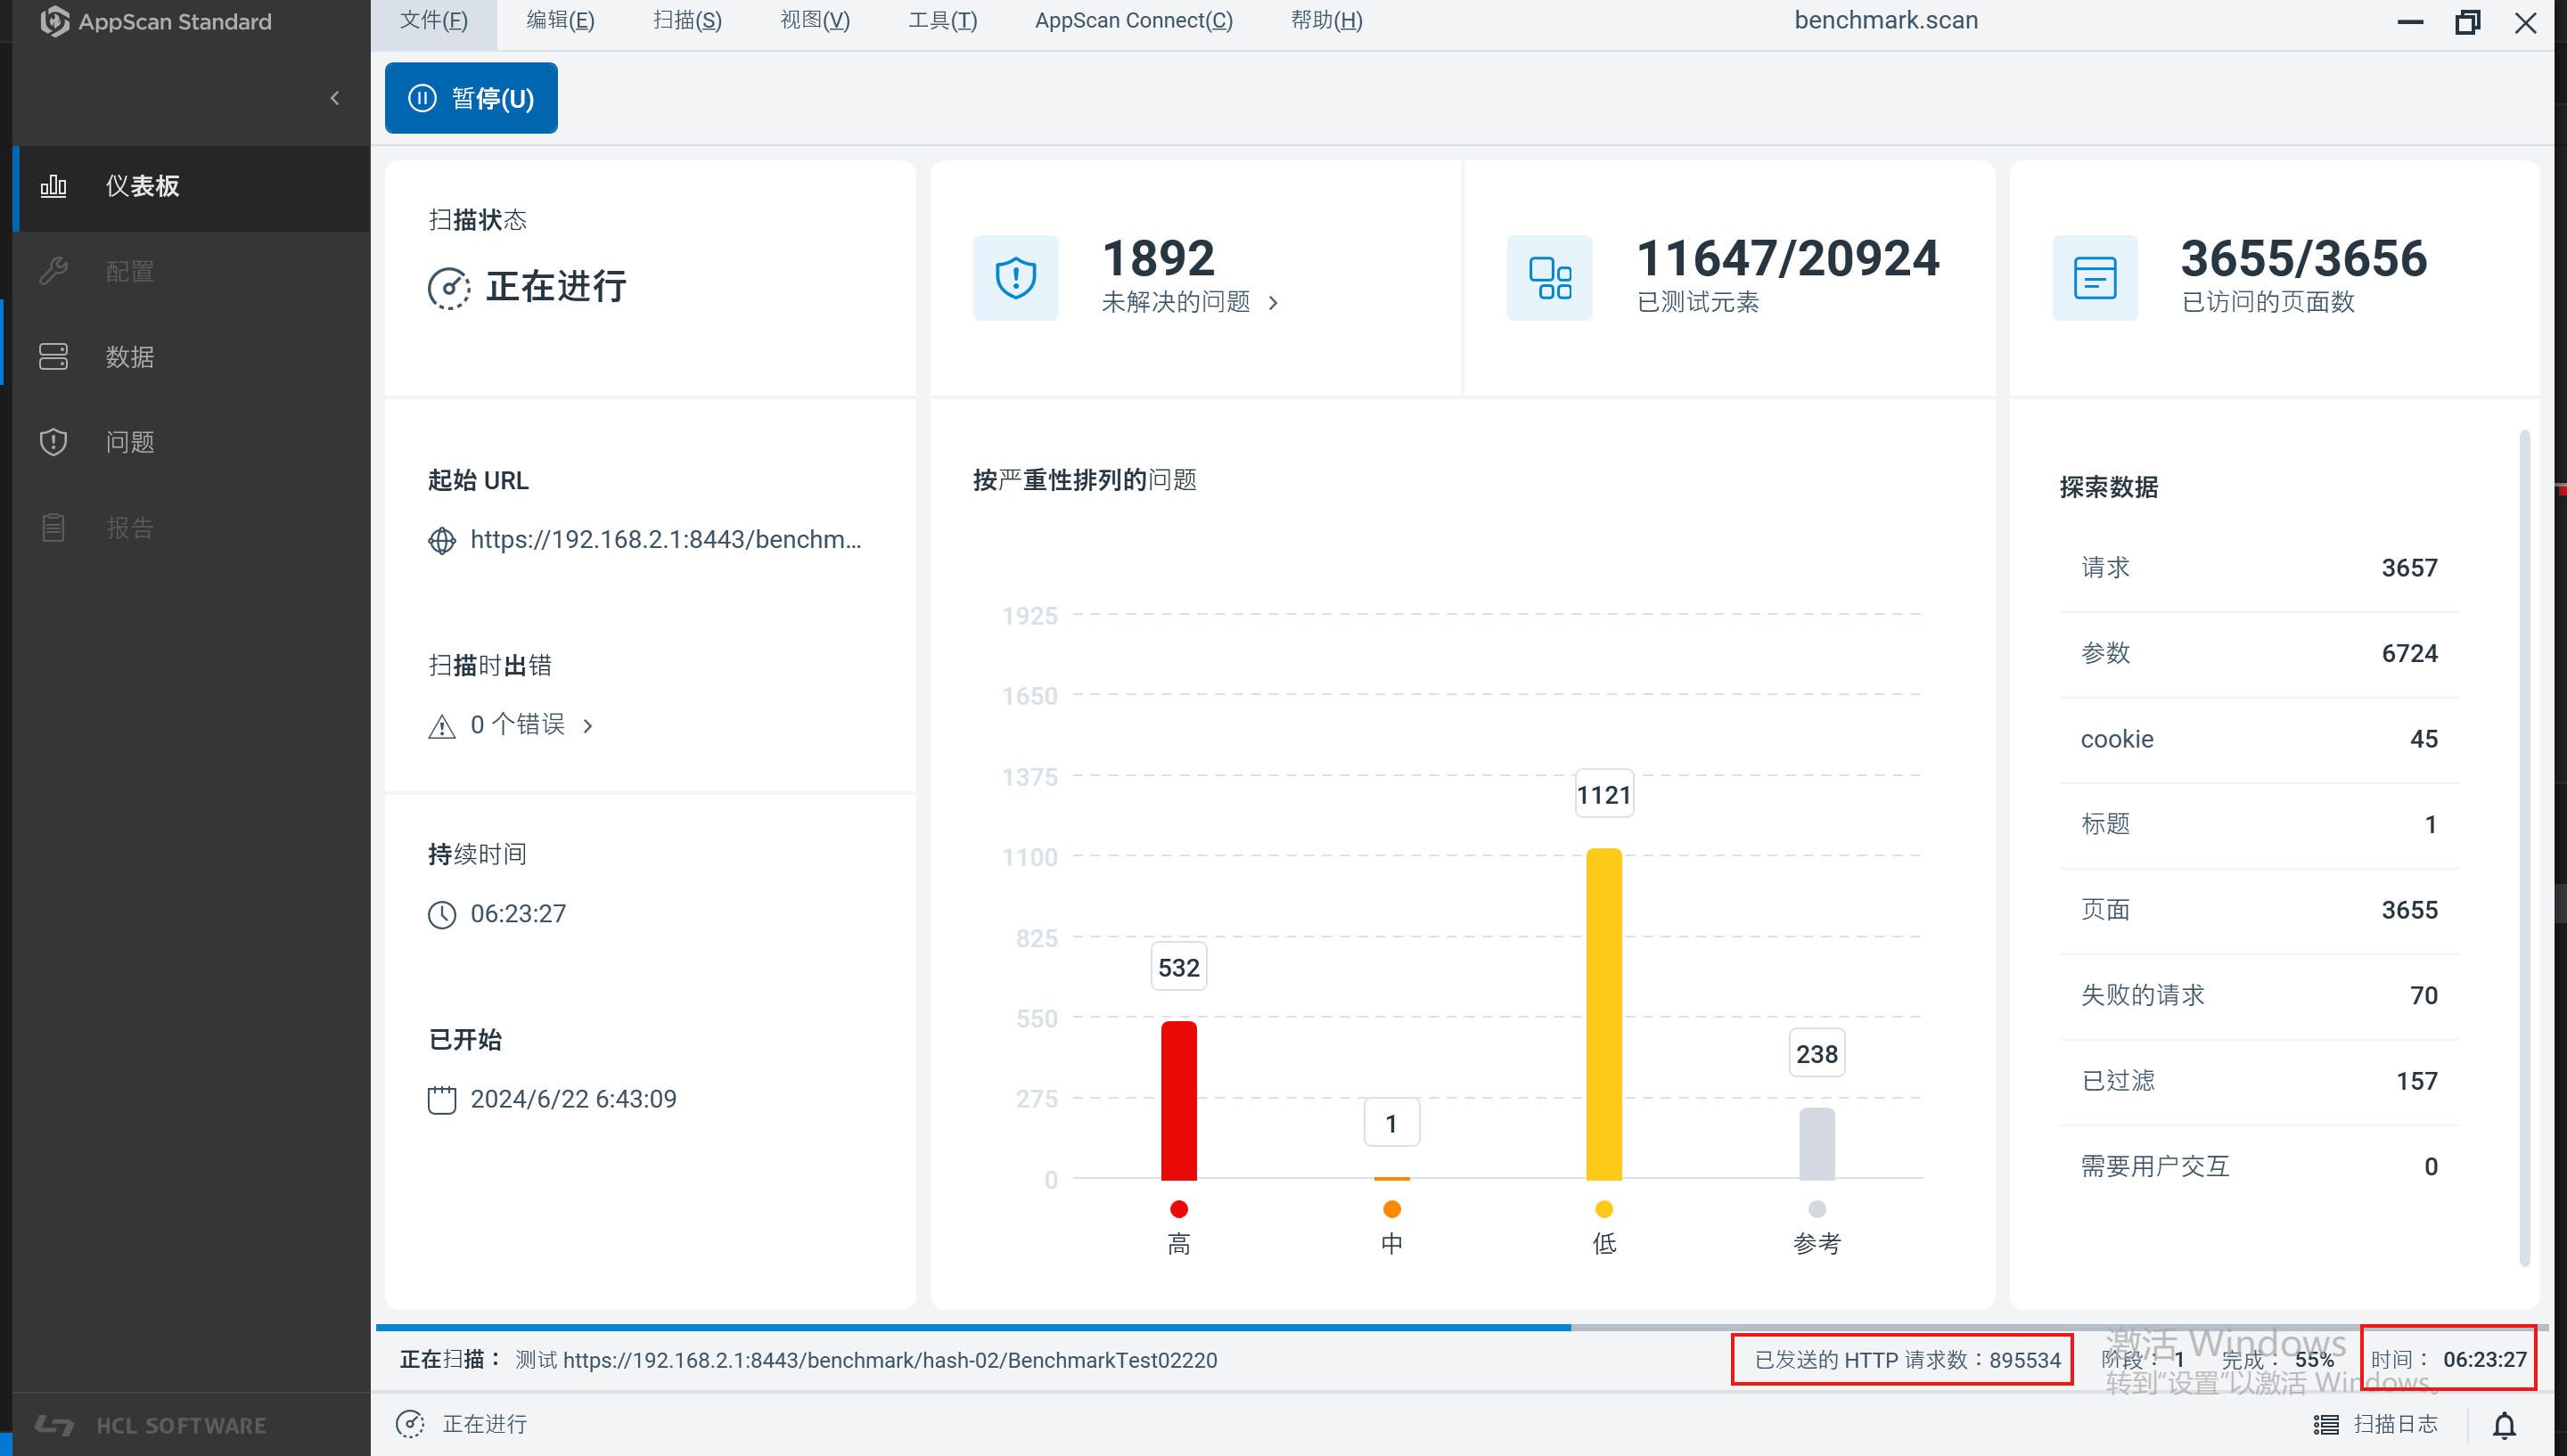Click the visited pages document icon
This screenshot has width=2567, height=1456.
2095,278
